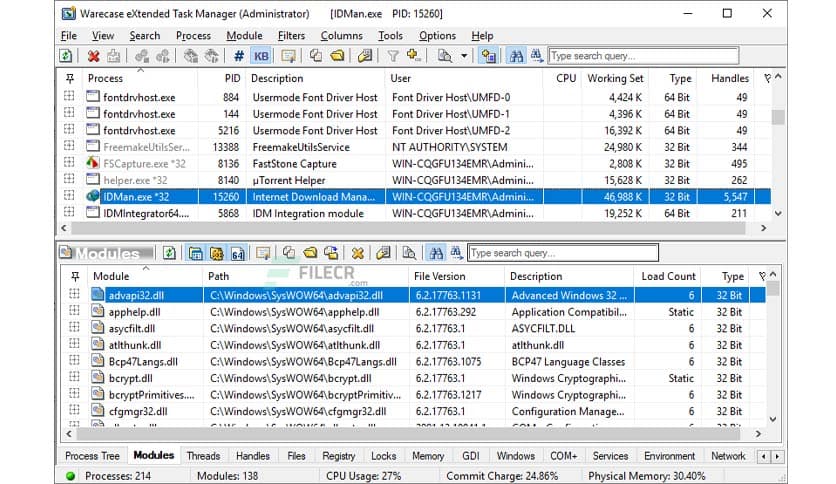Click the red X kill process icon
The height and width of the screenshot is (484, 836).
pyautogui.click(x=94, y=56)
